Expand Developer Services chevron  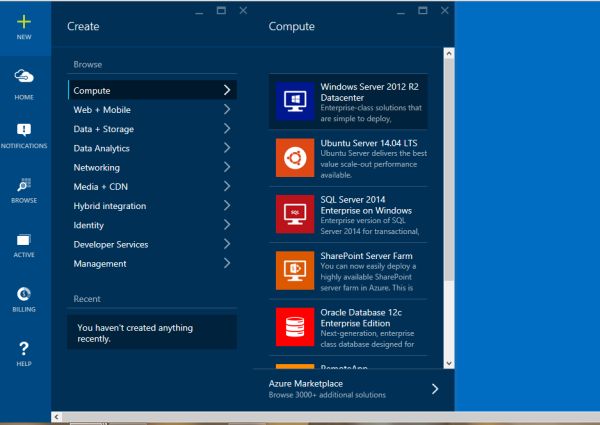click(x=227, y=244)
